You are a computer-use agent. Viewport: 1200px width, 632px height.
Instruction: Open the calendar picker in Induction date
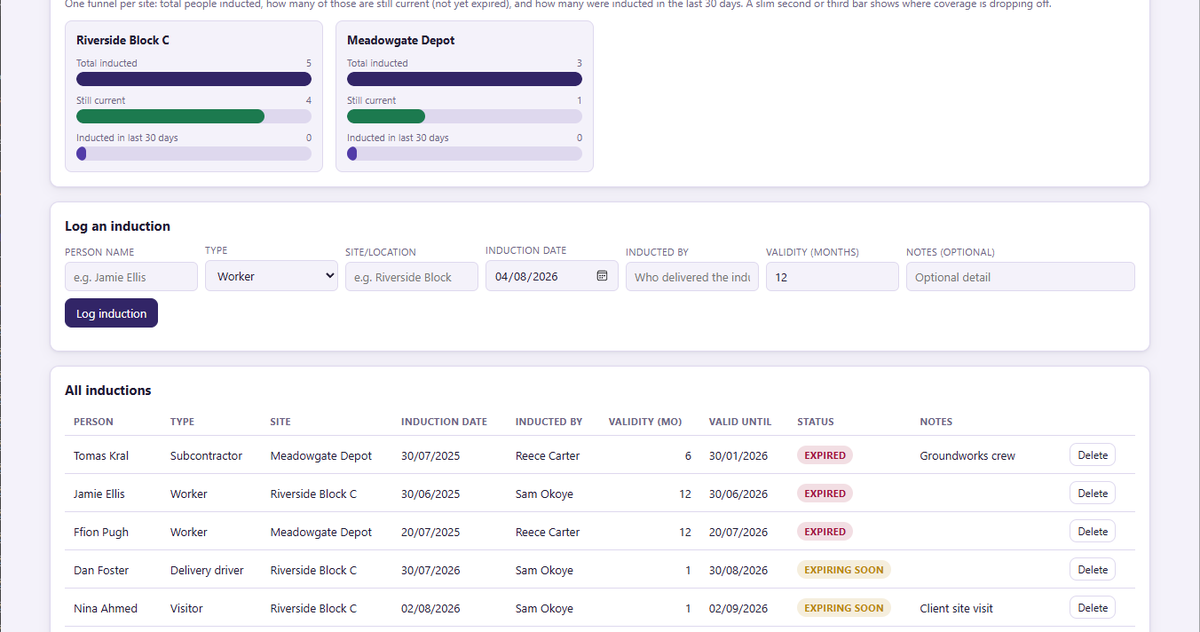pyautogui.click(x=602, y=276)
